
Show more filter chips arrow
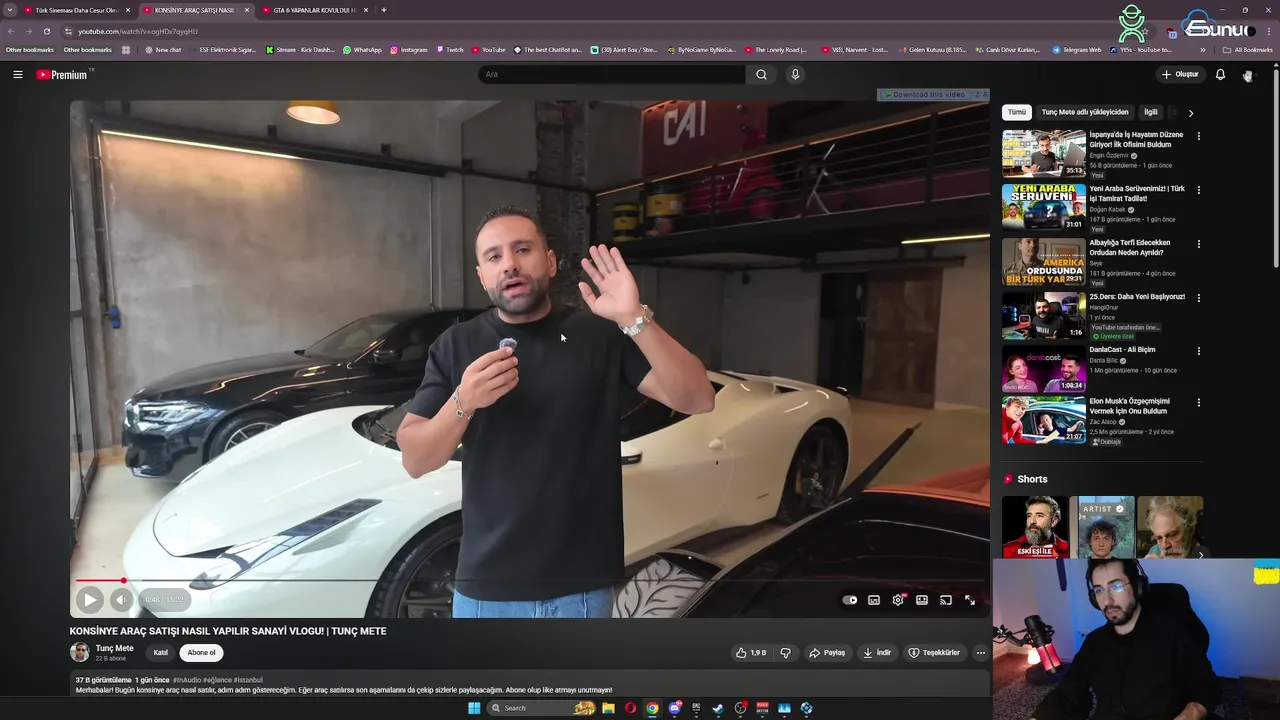point(1190,113)
